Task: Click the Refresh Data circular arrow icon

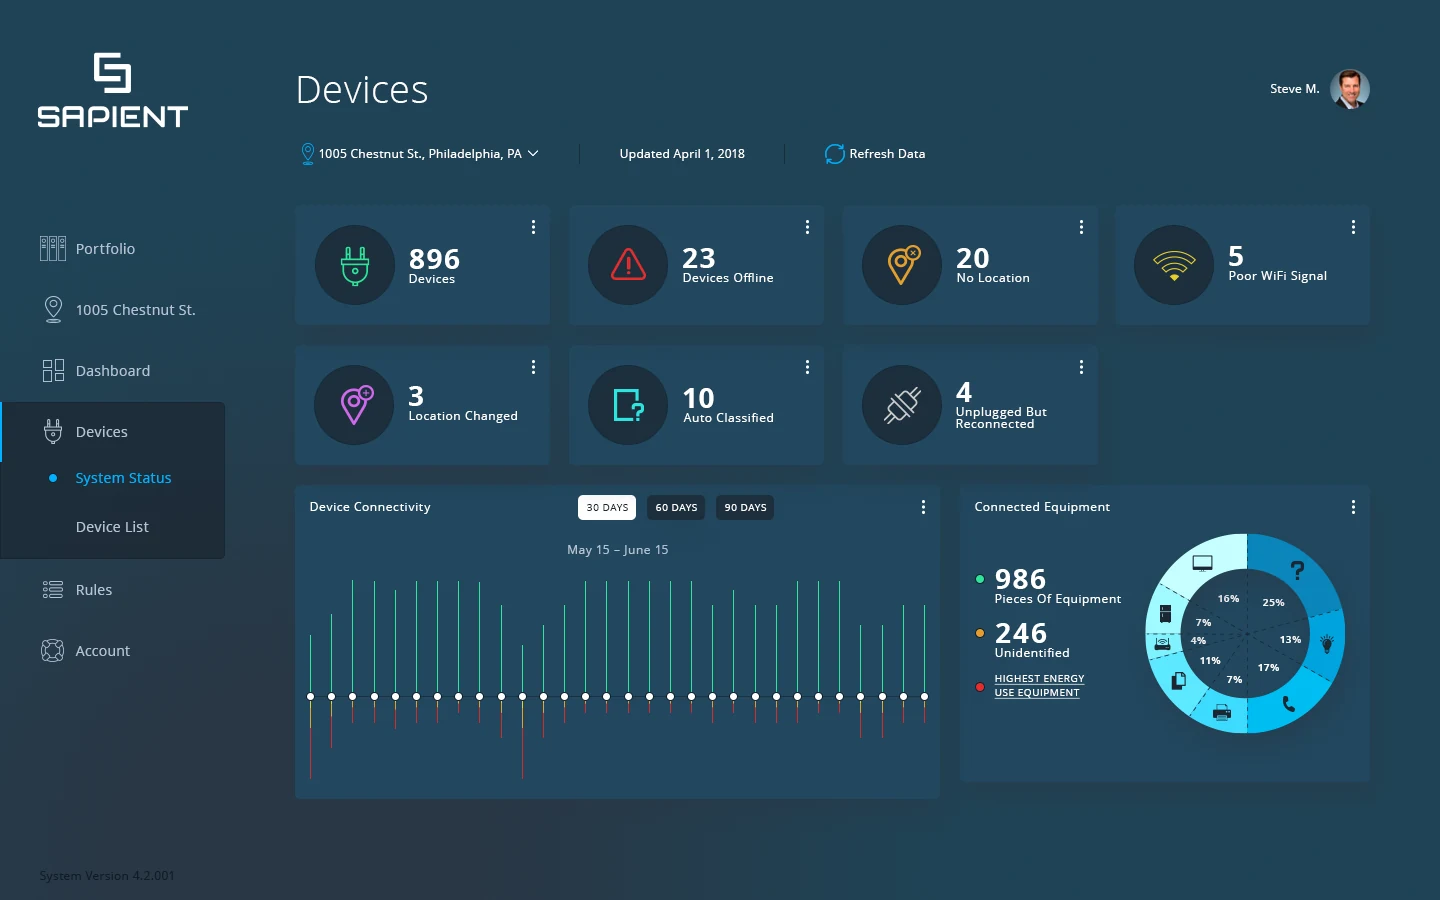Action: click(x=834, y=154)
